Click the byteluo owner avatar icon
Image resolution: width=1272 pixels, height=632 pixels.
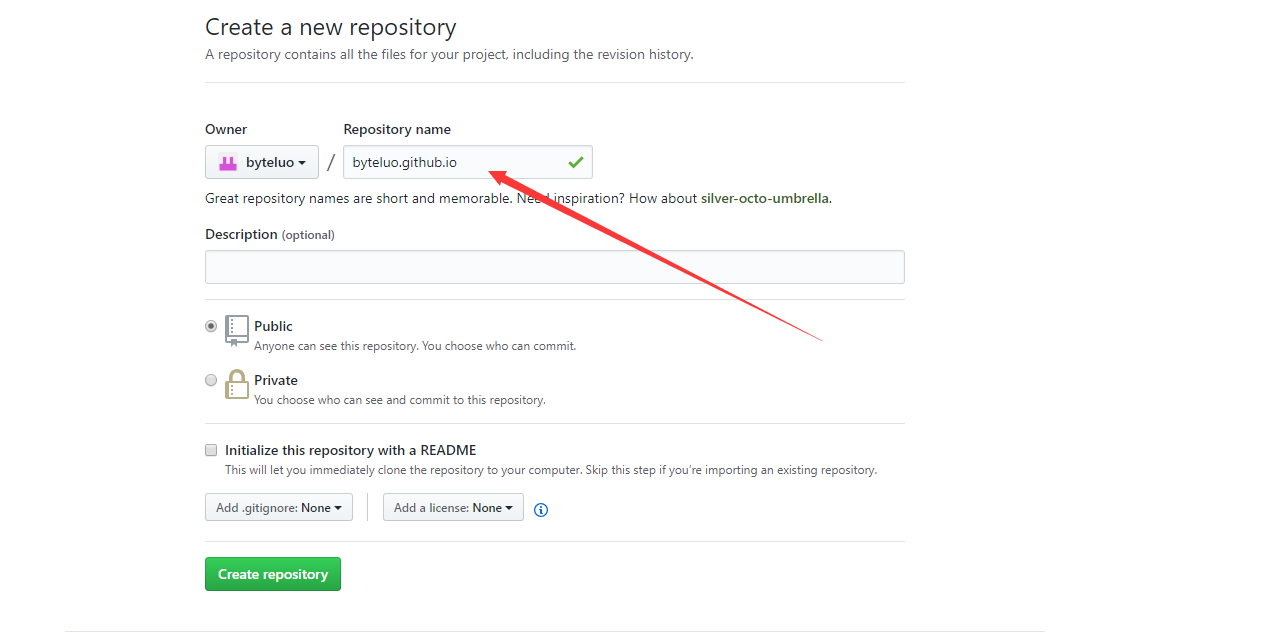tap(228, 163)
